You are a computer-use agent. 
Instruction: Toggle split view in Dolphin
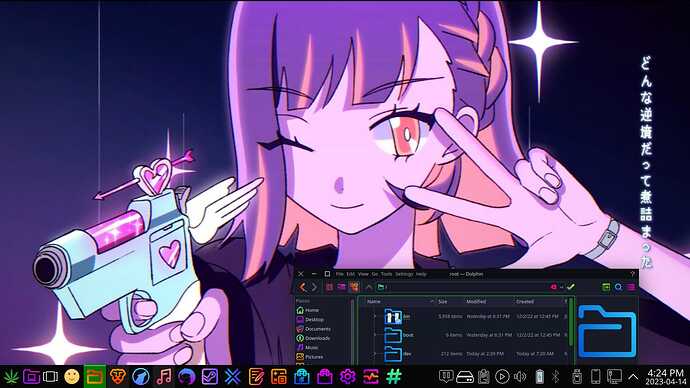click(606, 287)
